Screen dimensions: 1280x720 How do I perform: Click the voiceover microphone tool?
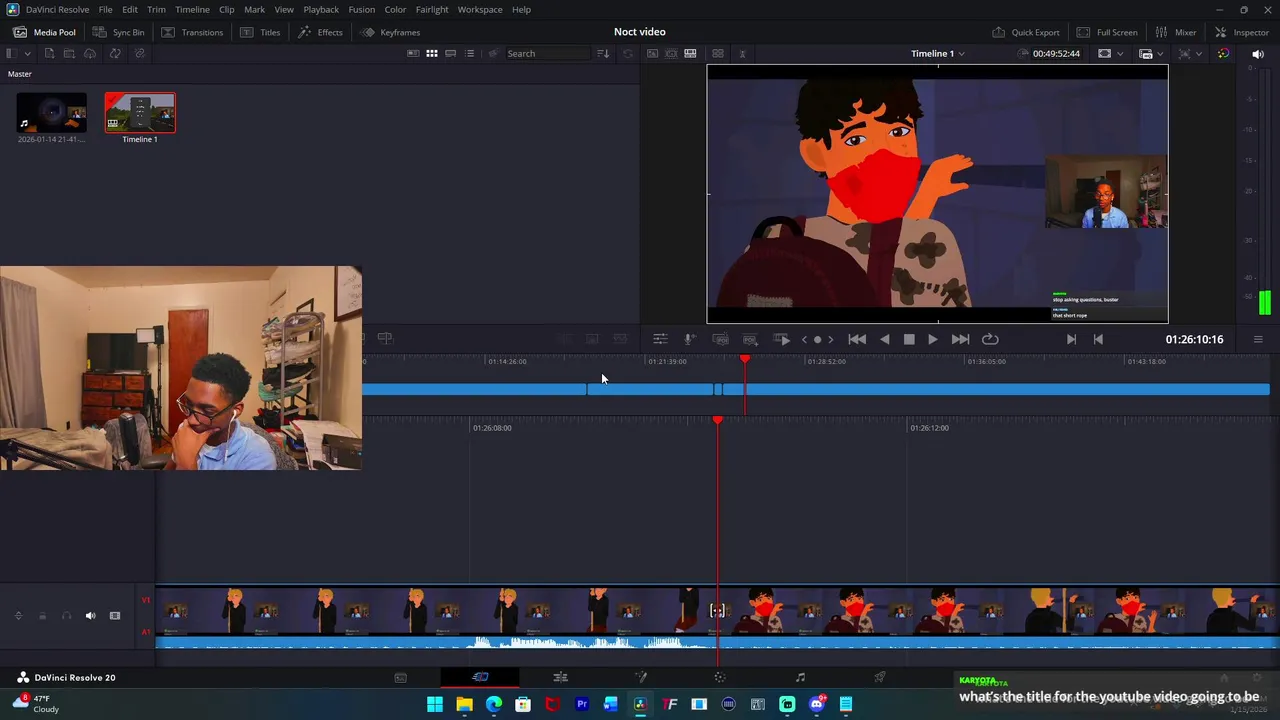click(689, 339)
